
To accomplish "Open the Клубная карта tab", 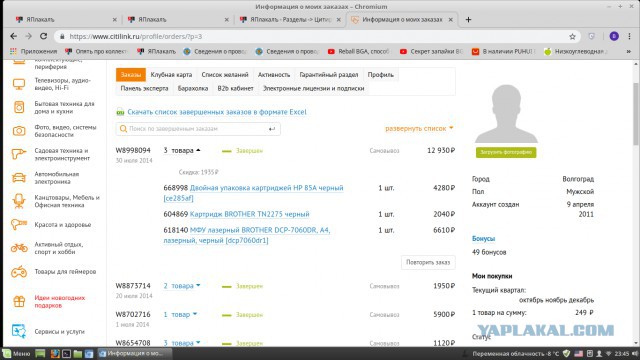I will 171,75.
